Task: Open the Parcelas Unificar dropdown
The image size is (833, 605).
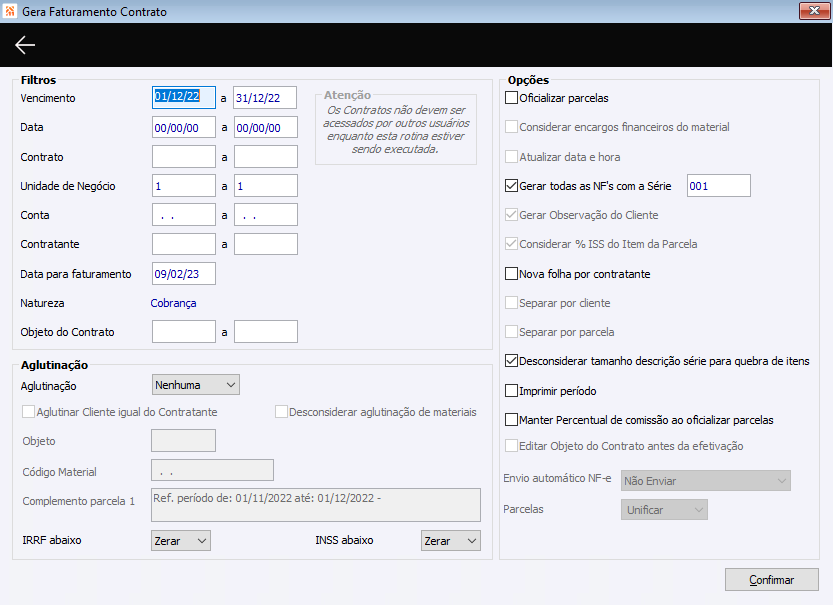Action: pyautogui.click(x=664, y=510)
